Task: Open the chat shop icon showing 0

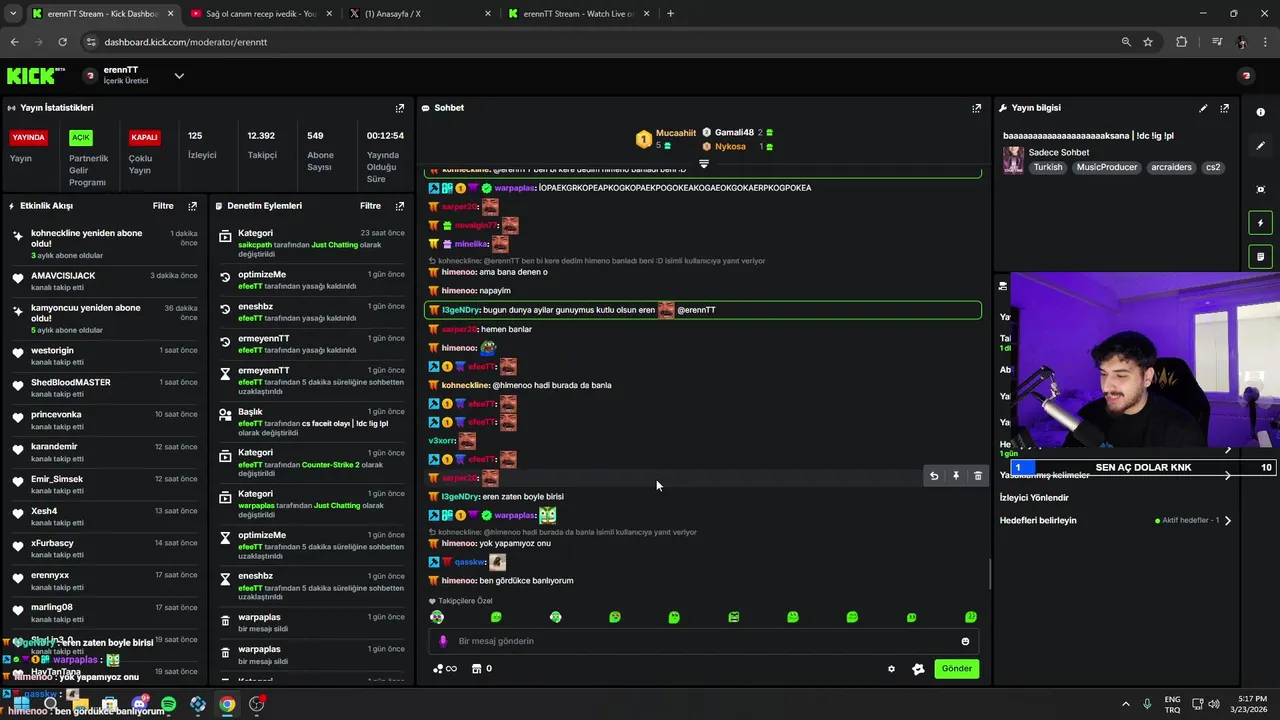Action: (x=482, y=669)
